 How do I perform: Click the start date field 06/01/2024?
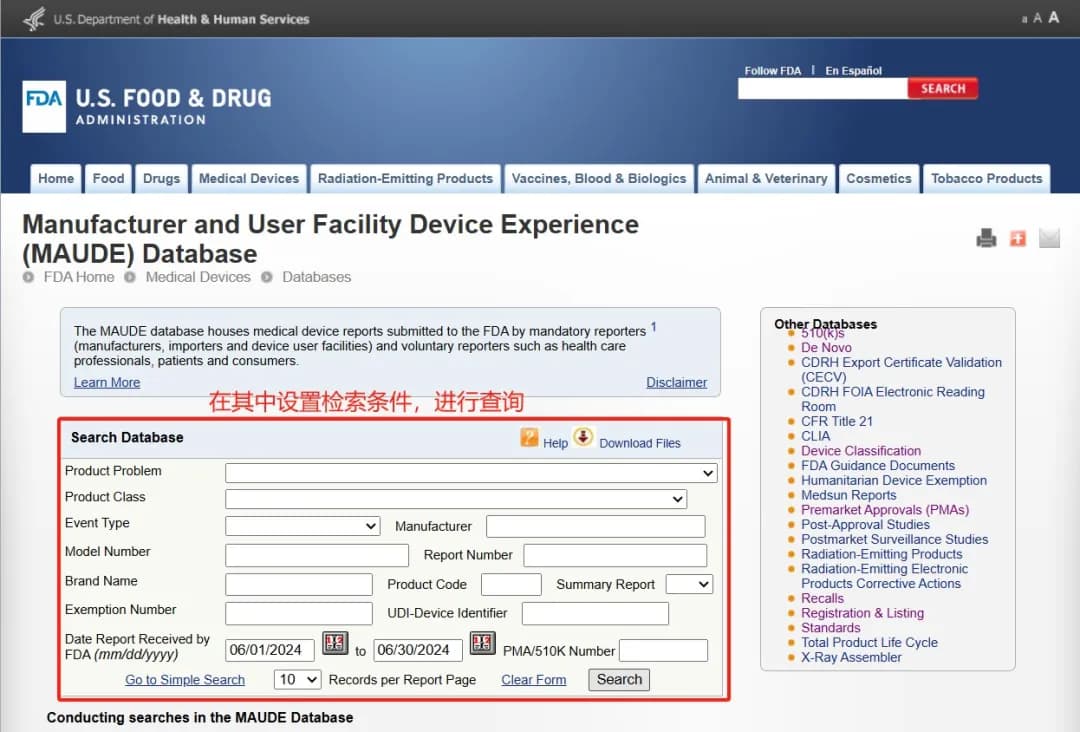(x=270, y=651)
